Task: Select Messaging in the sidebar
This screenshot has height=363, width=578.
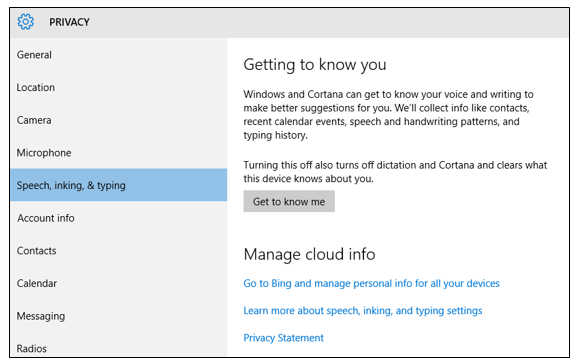Action: click(x=119, y=316)
